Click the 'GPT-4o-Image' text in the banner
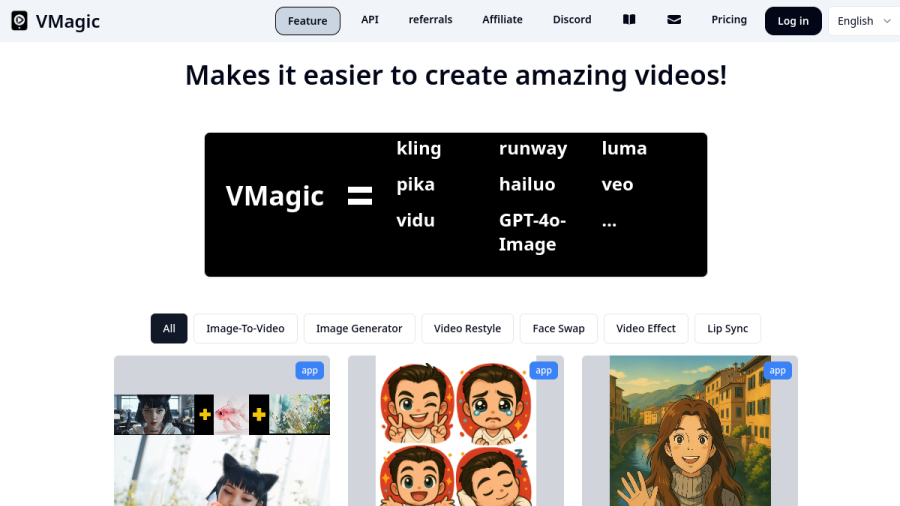 coord(532,232)
